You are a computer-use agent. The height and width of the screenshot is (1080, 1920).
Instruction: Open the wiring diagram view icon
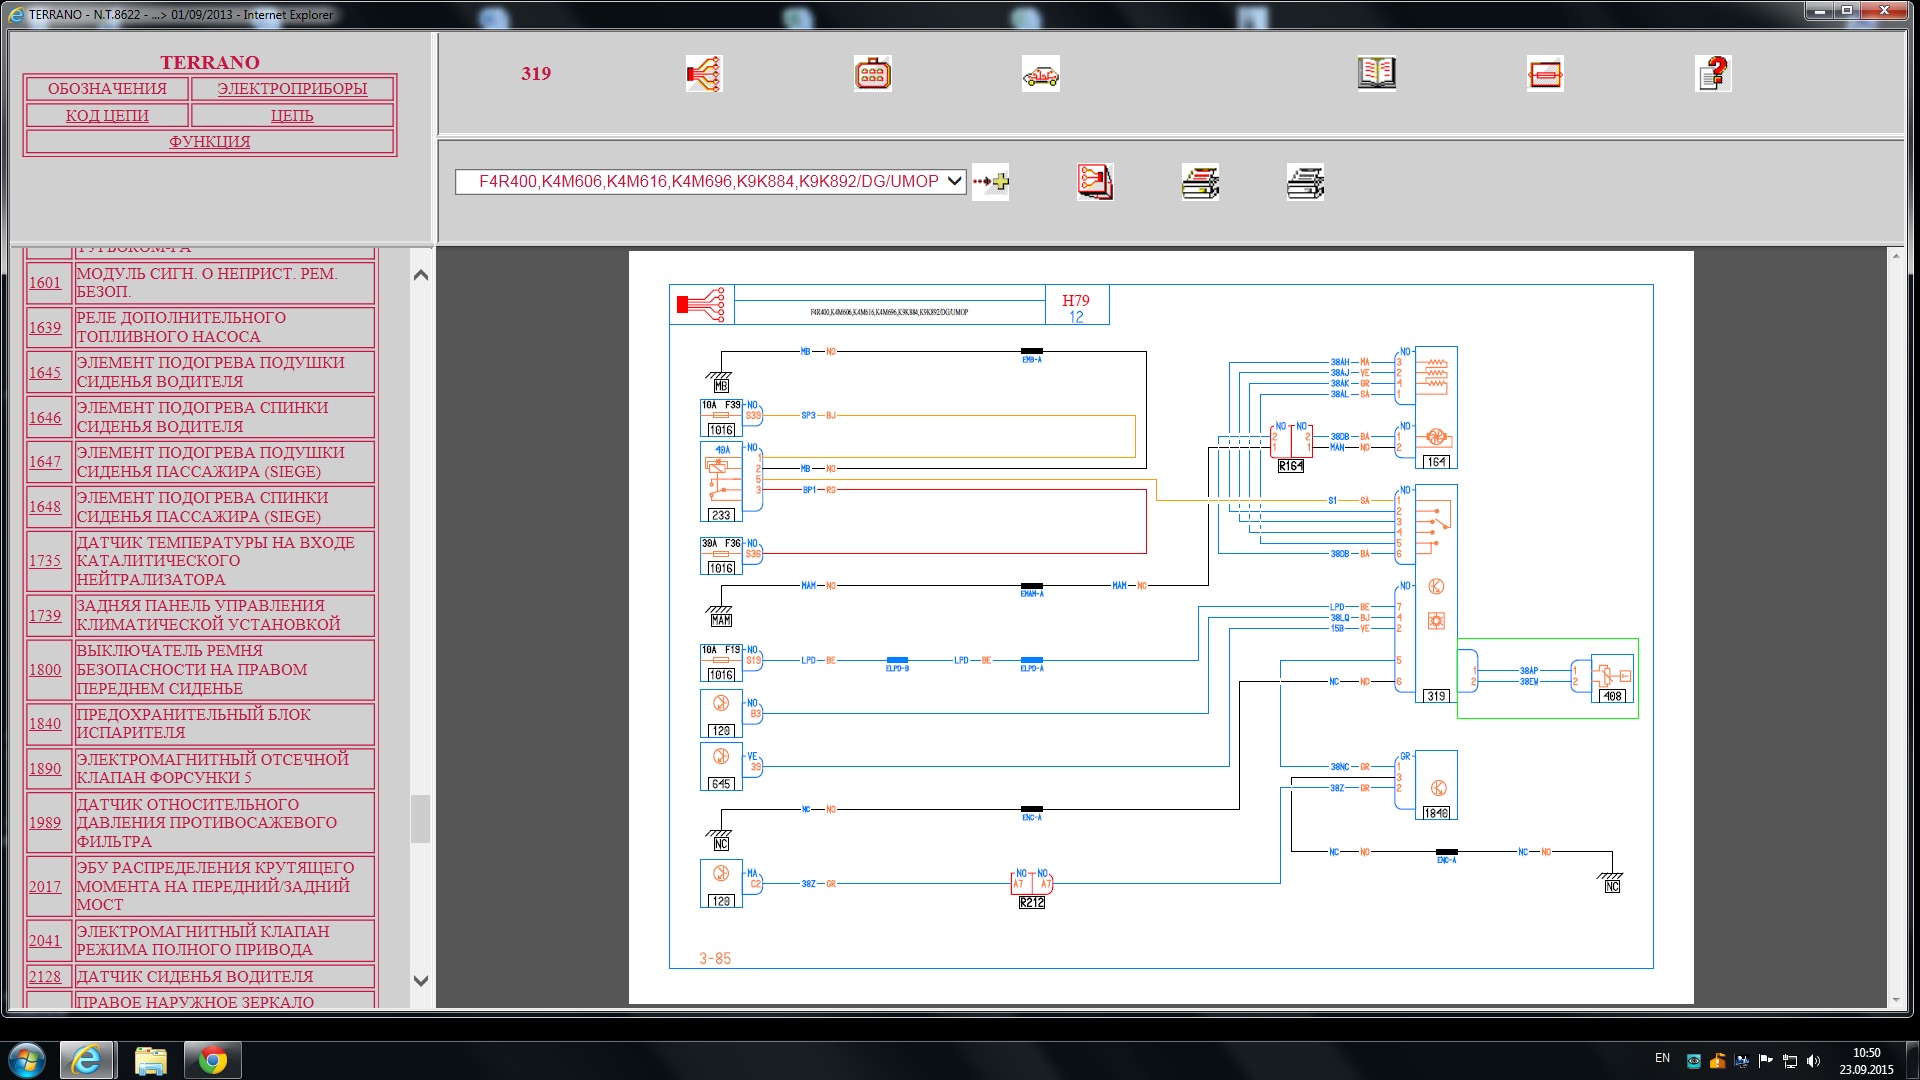tap(704, 73)
